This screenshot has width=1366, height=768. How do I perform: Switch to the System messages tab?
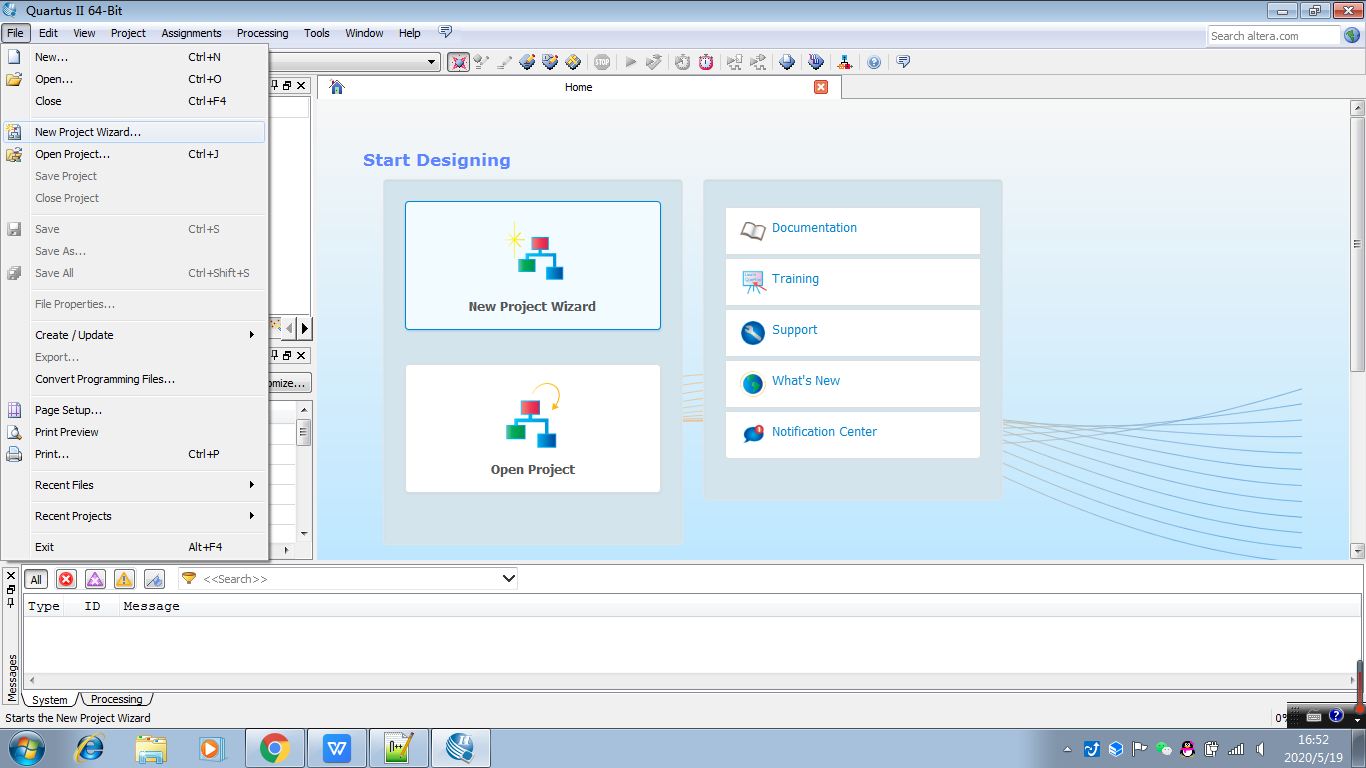click(x=50, y=699)
